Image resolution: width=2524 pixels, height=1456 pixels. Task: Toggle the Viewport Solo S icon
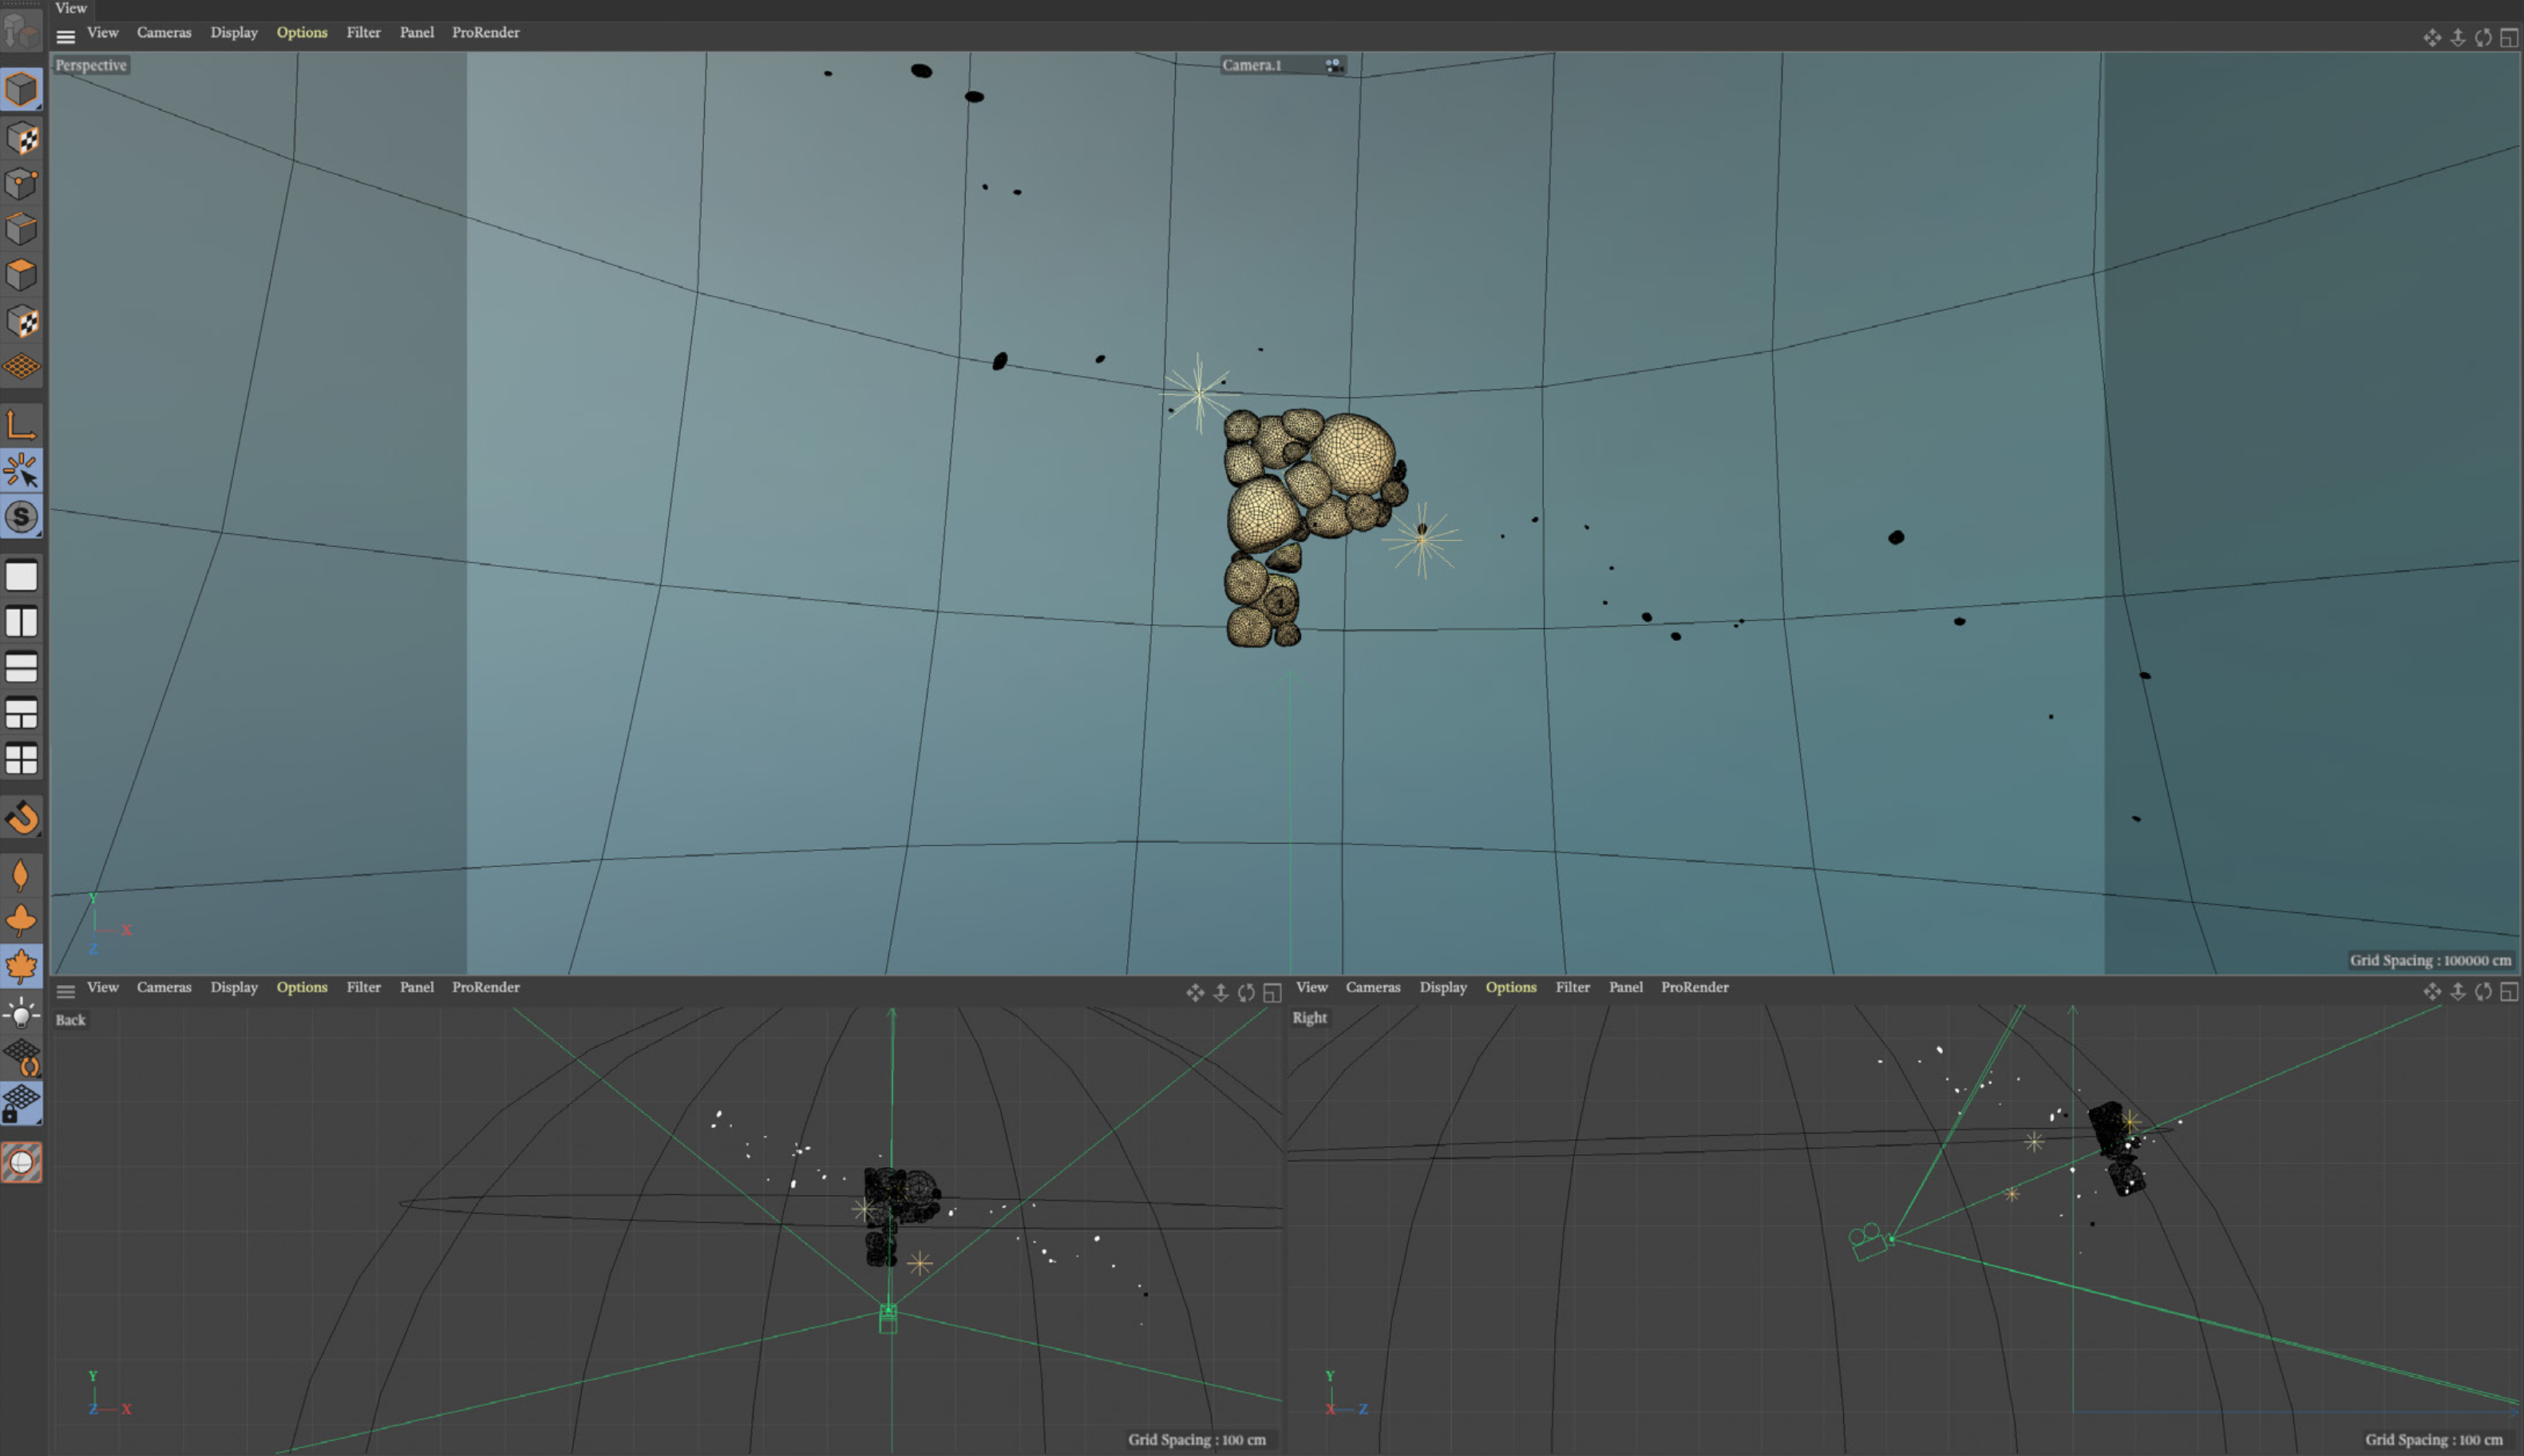(x=21, y=517)
